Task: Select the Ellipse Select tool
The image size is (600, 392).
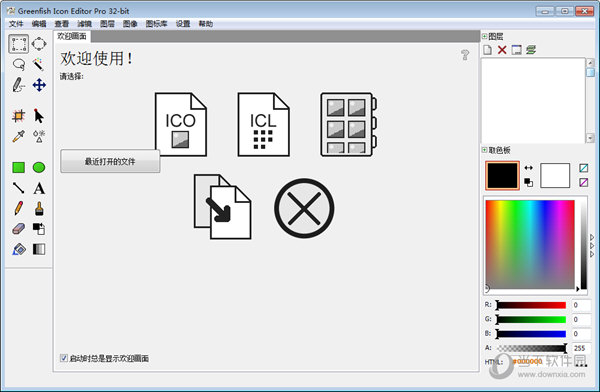Action: tap(39, 44)
